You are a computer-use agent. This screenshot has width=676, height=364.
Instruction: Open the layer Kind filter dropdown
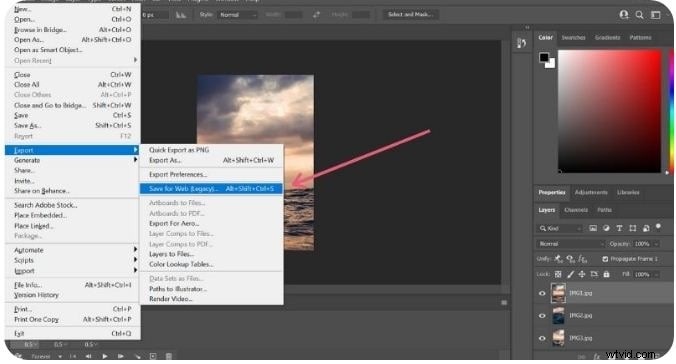[x=560, y=228]
